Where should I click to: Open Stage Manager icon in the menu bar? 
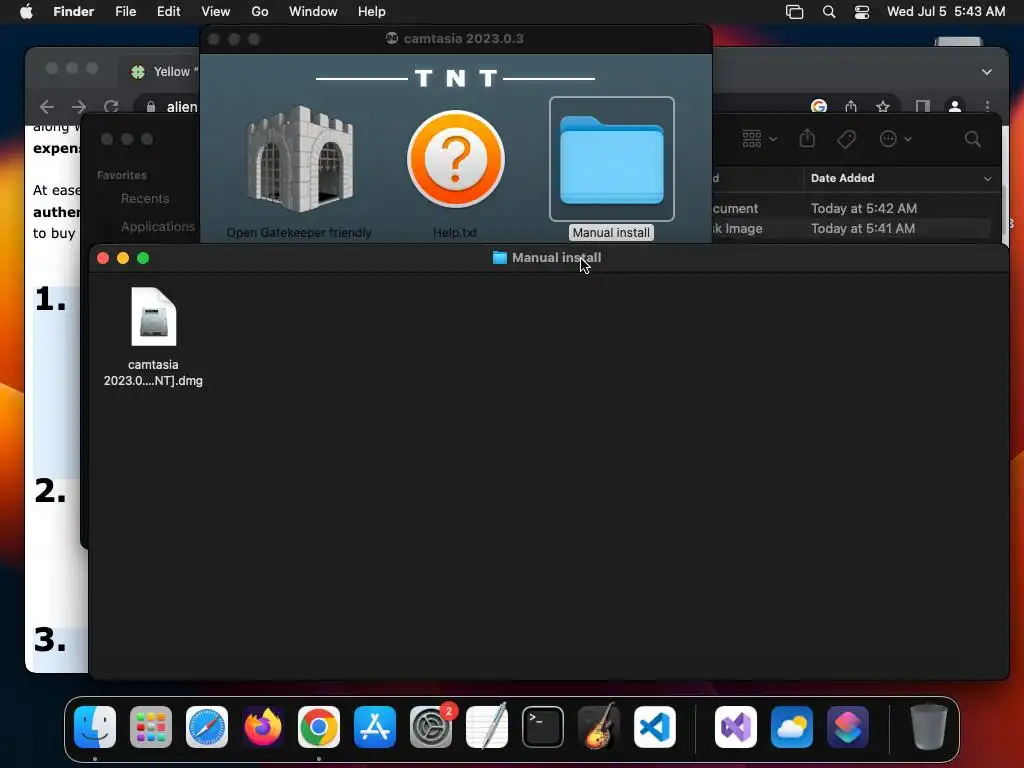tap(794, 12)
